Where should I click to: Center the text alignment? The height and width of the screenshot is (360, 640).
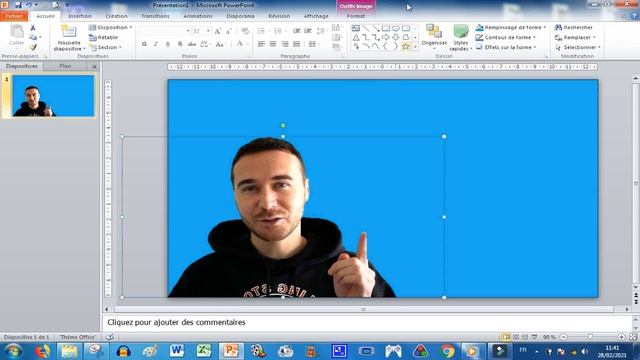pyautogui.click(x=273, y=44)
